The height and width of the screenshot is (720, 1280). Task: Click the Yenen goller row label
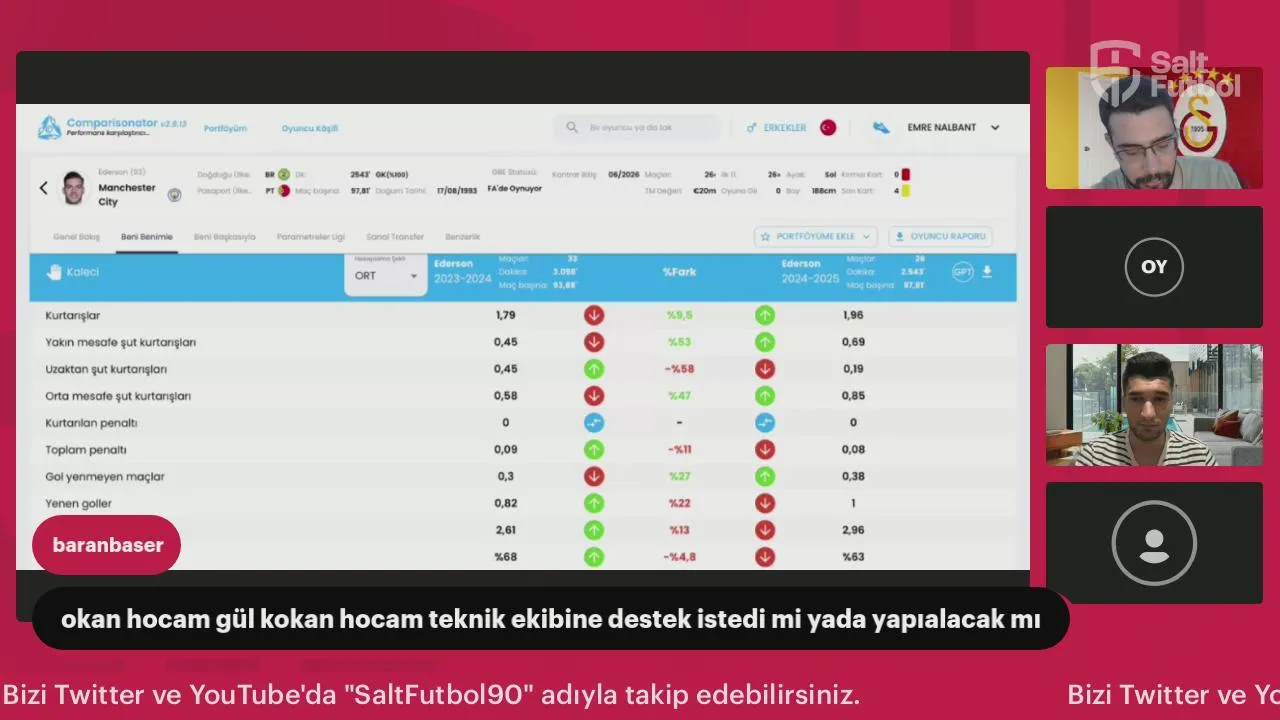click(x=79, y=503)
